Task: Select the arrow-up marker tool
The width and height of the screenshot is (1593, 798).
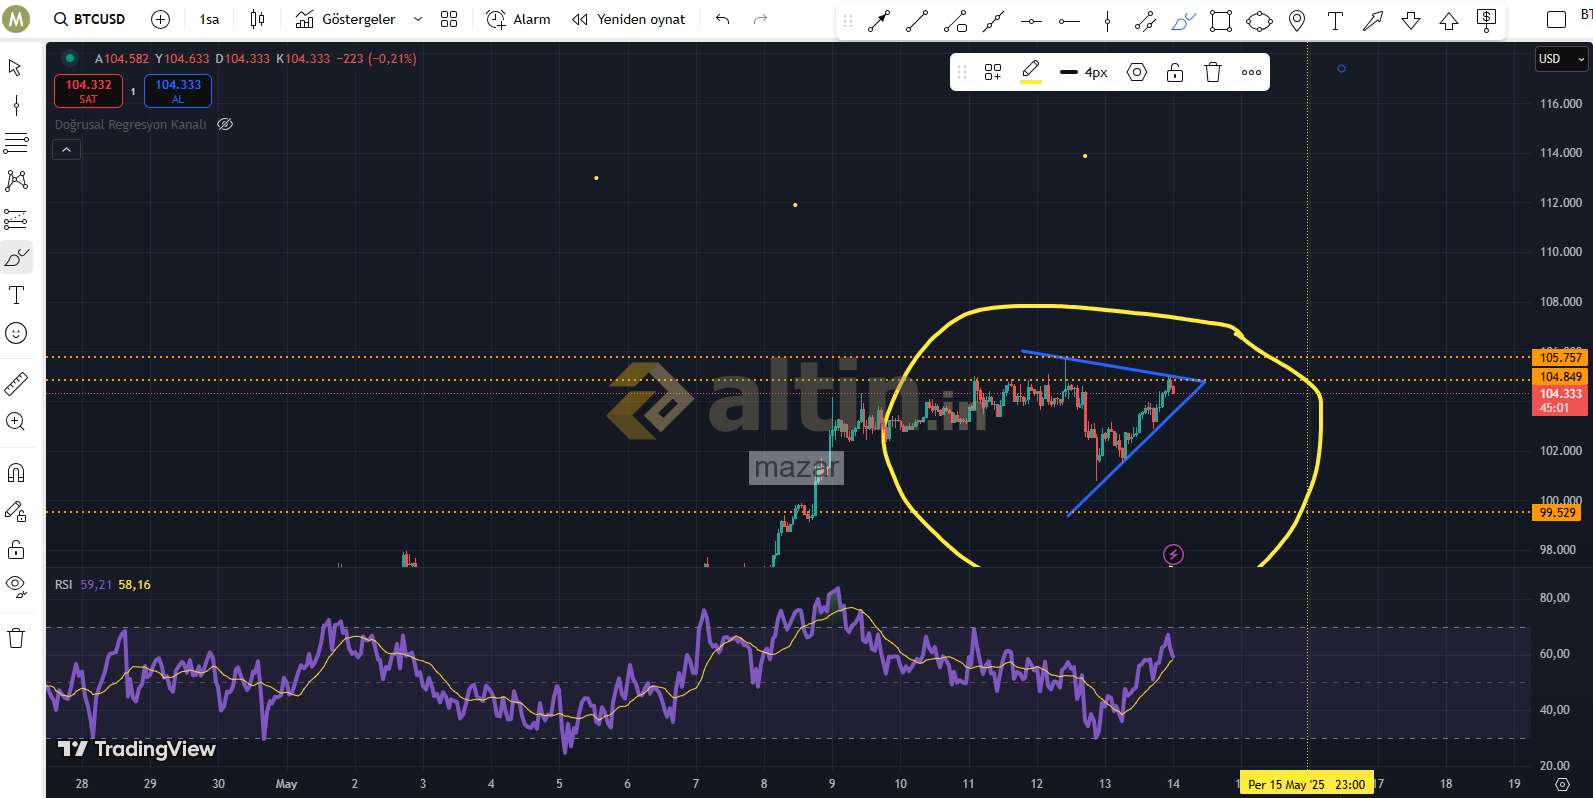Action: (x=1449, y=21)
